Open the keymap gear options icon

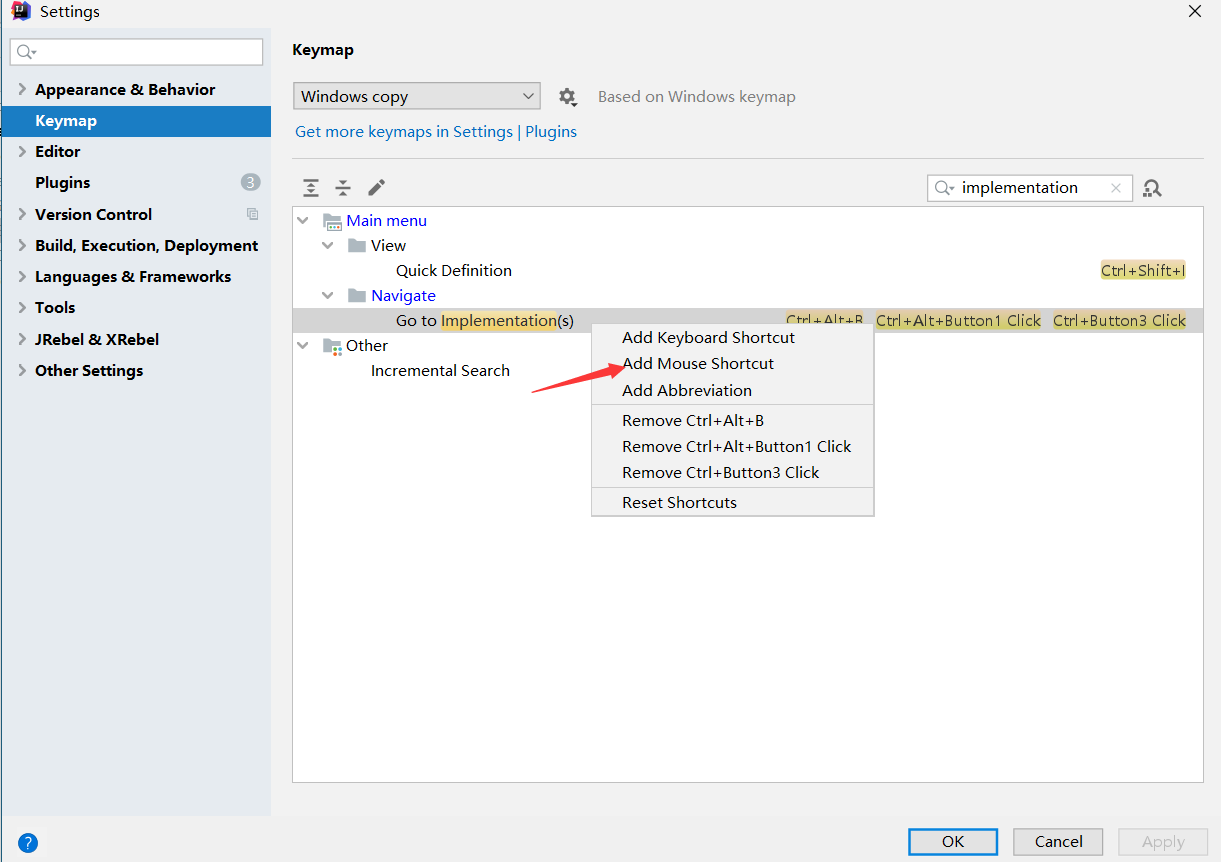click(x=568, y=97)
